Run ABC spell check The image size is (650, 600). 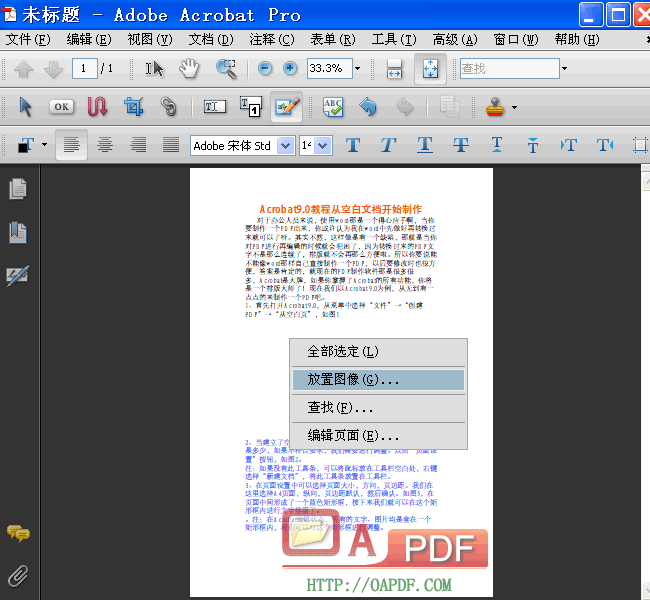tap(333, 107)
